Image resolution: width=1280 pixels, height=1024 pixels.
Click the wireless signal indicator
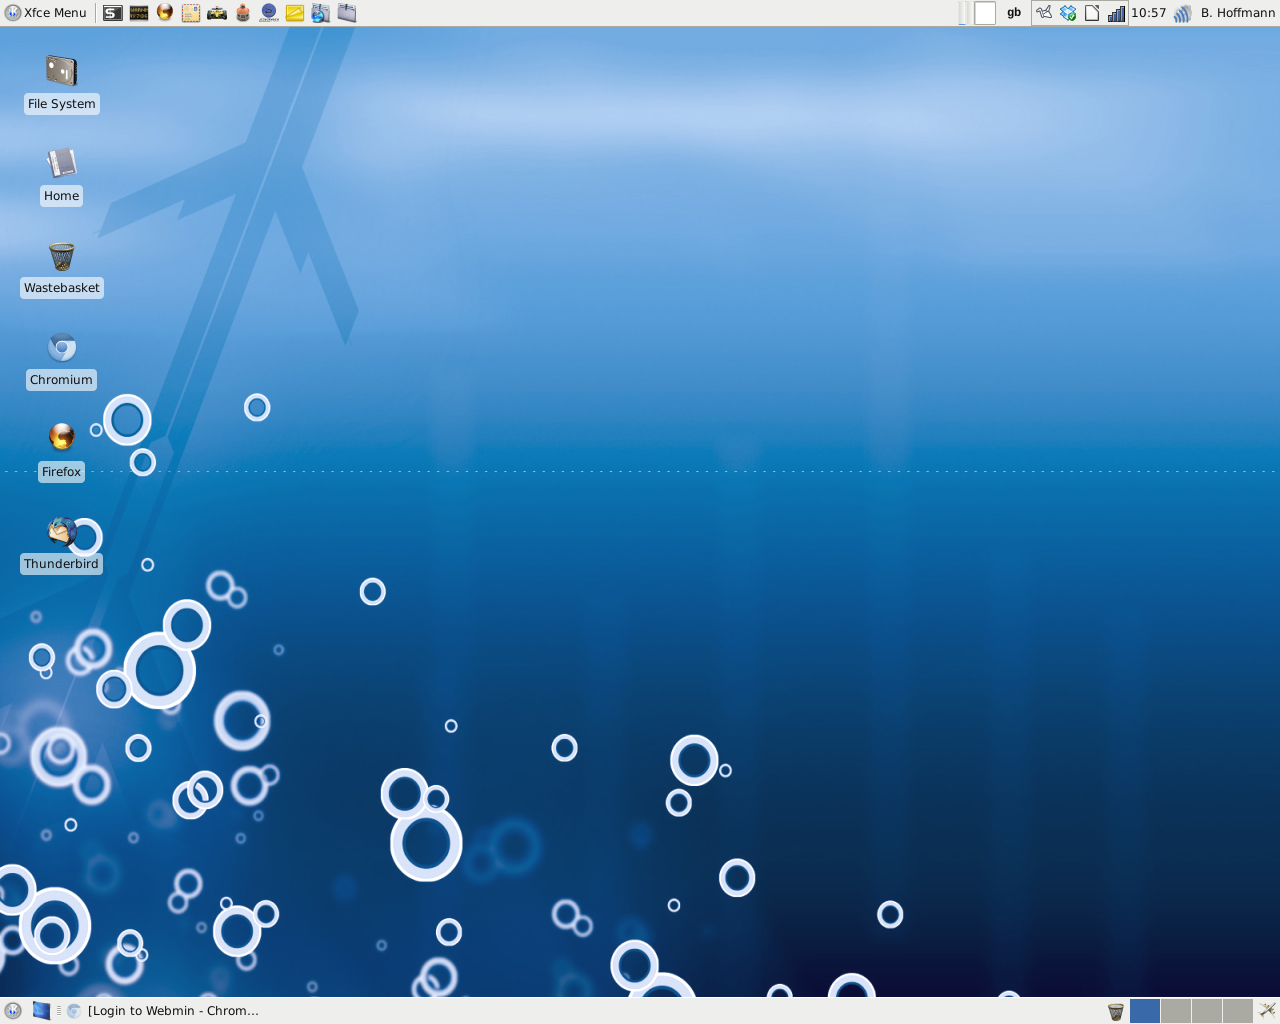[x=1181, y=13]
